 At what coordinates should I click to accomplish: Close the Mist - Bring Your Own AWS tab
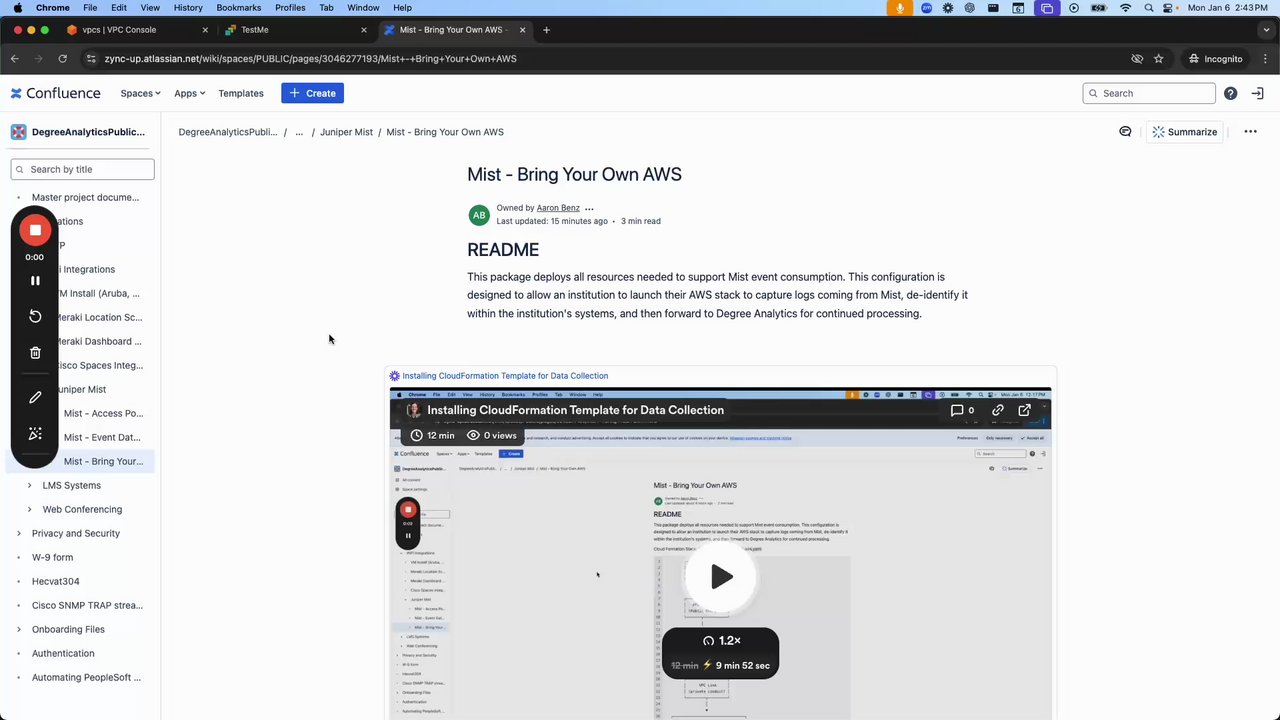[x=522, y=30]
